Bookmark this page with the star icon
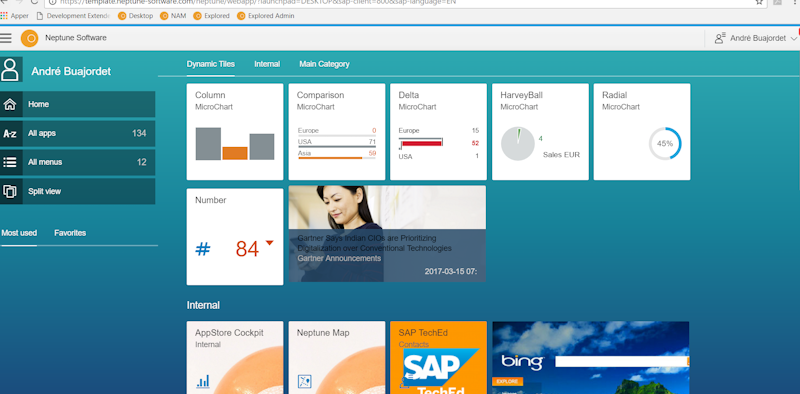Screen dimensions: 800x394 [x=759, y=2]
